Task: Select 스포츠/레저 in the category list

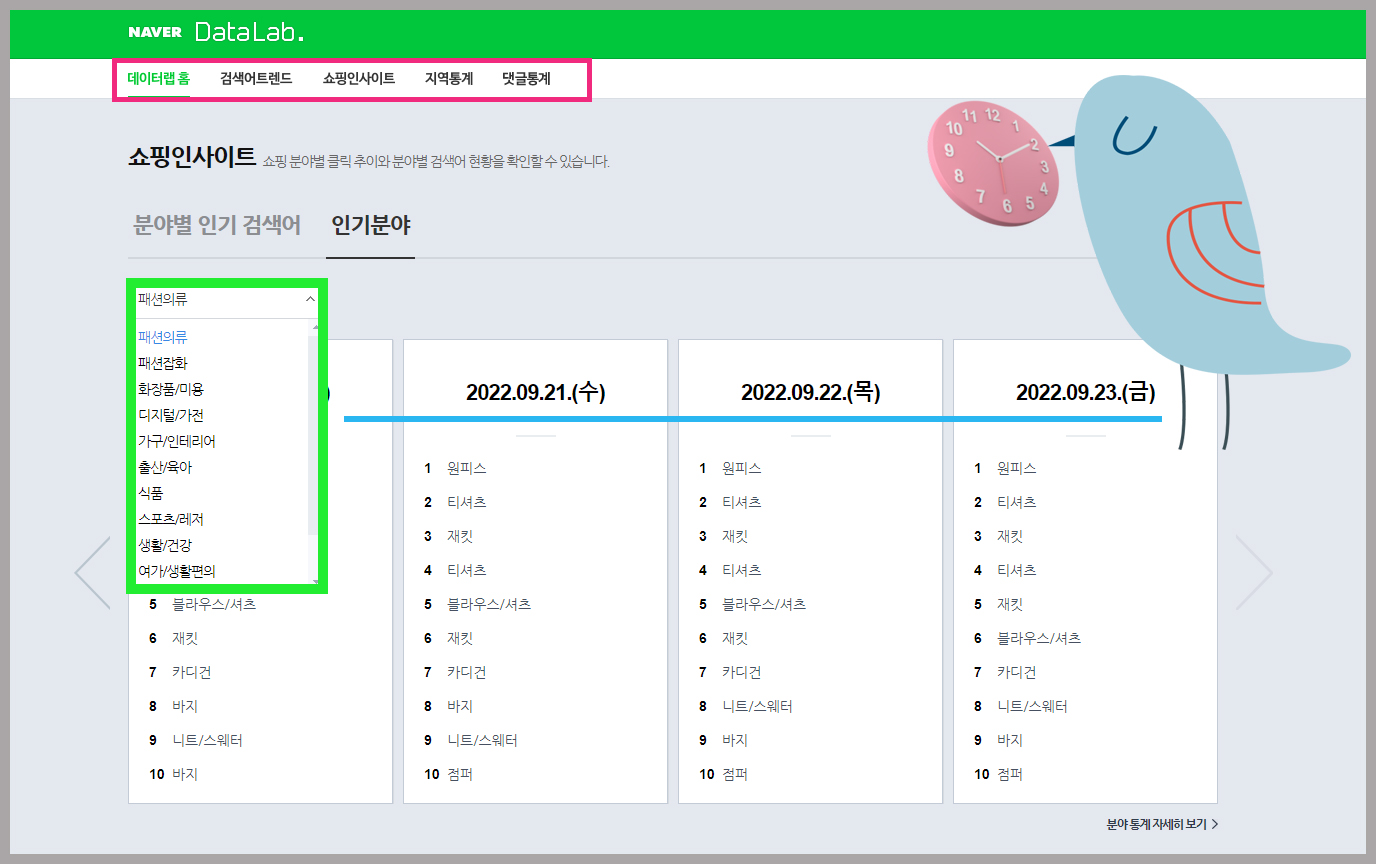Action: [x=171, y=519]
